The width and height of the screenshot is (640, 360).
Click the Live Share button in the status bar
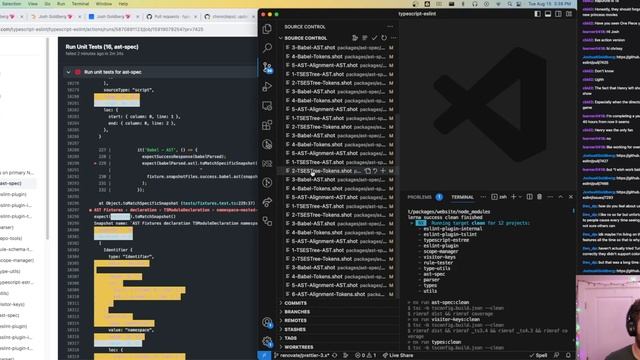[x=398, y=356]
